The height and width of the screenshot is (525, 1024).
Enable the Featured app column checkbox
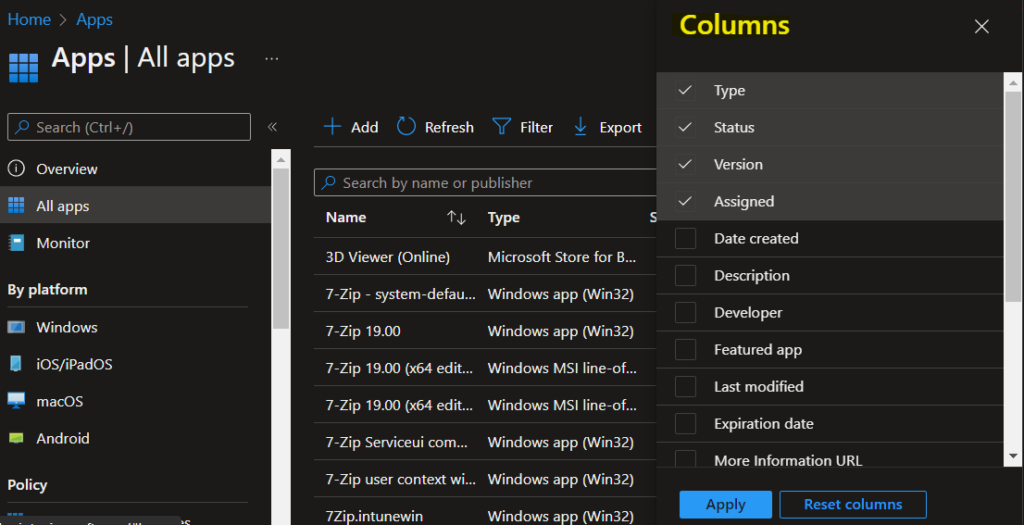[685, 349]
